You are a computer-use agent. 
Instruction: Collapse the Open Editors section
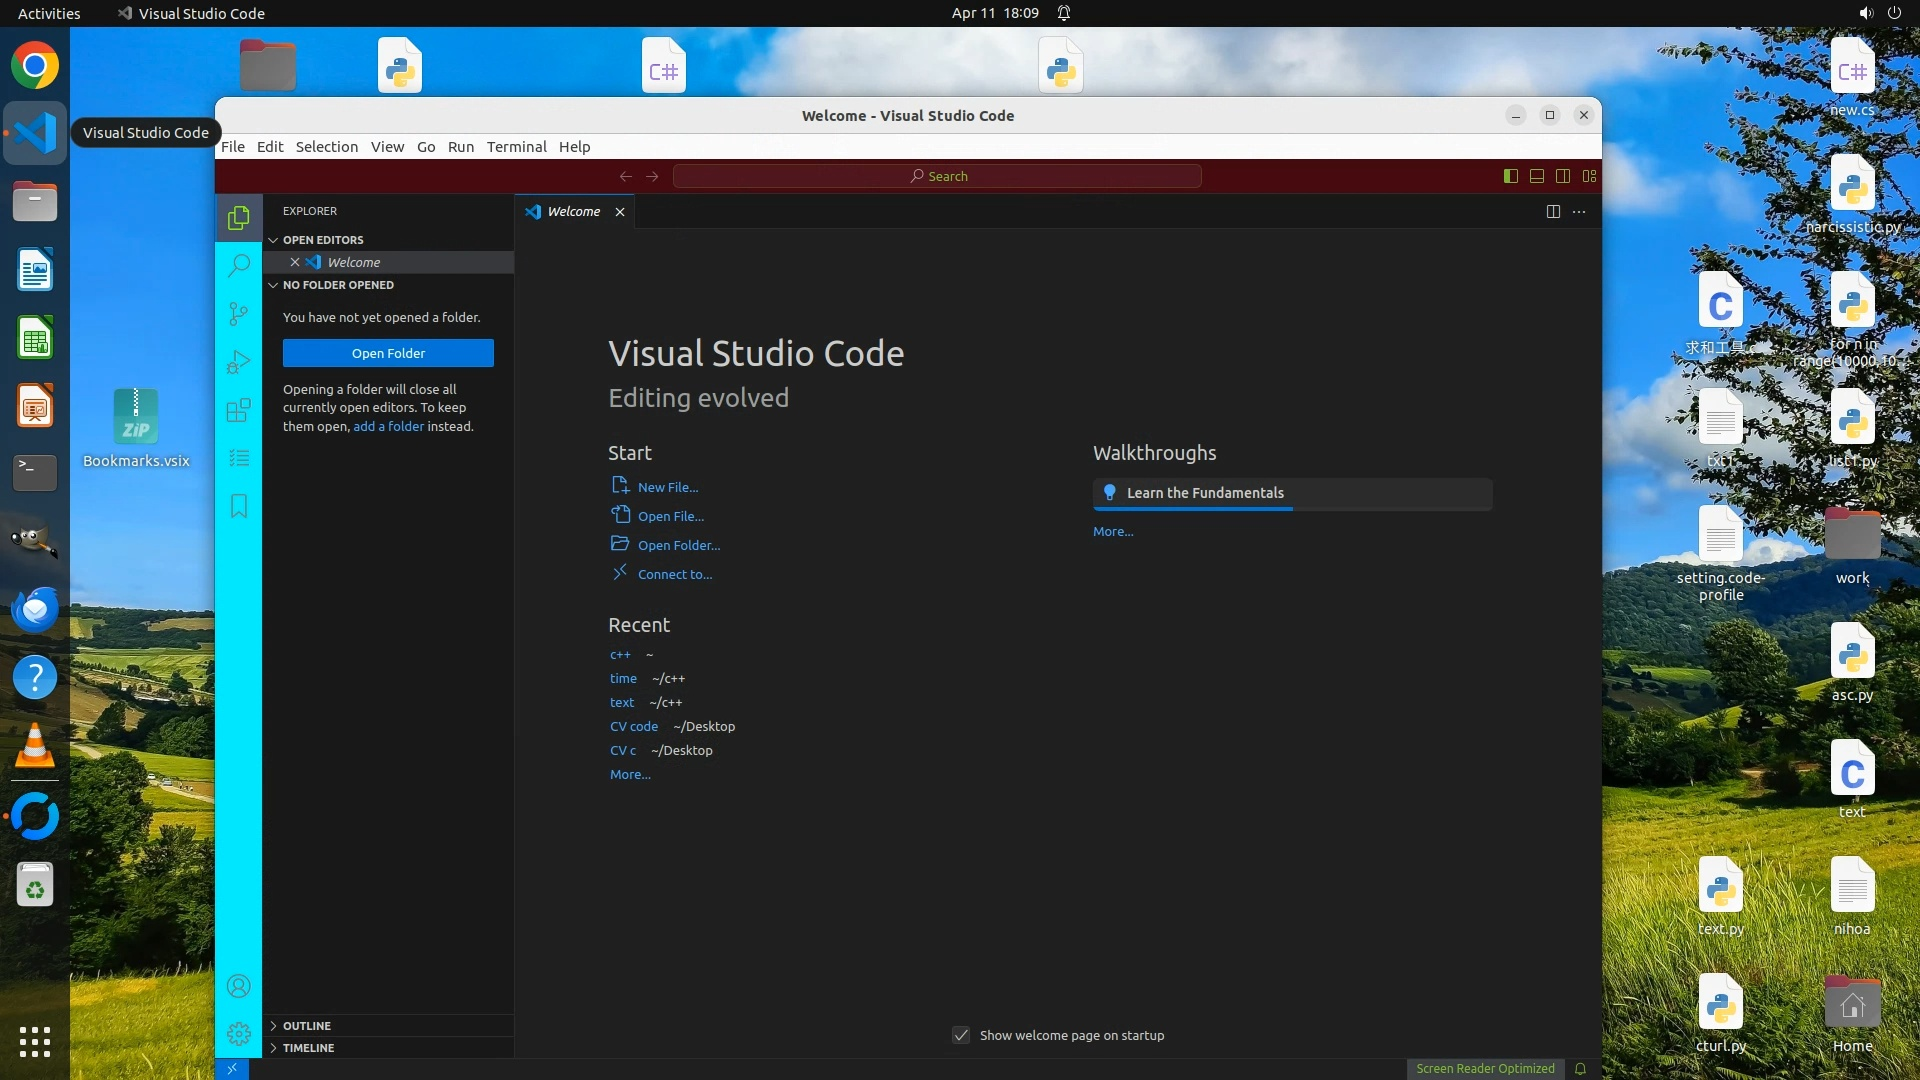click(x=323, y=240)
